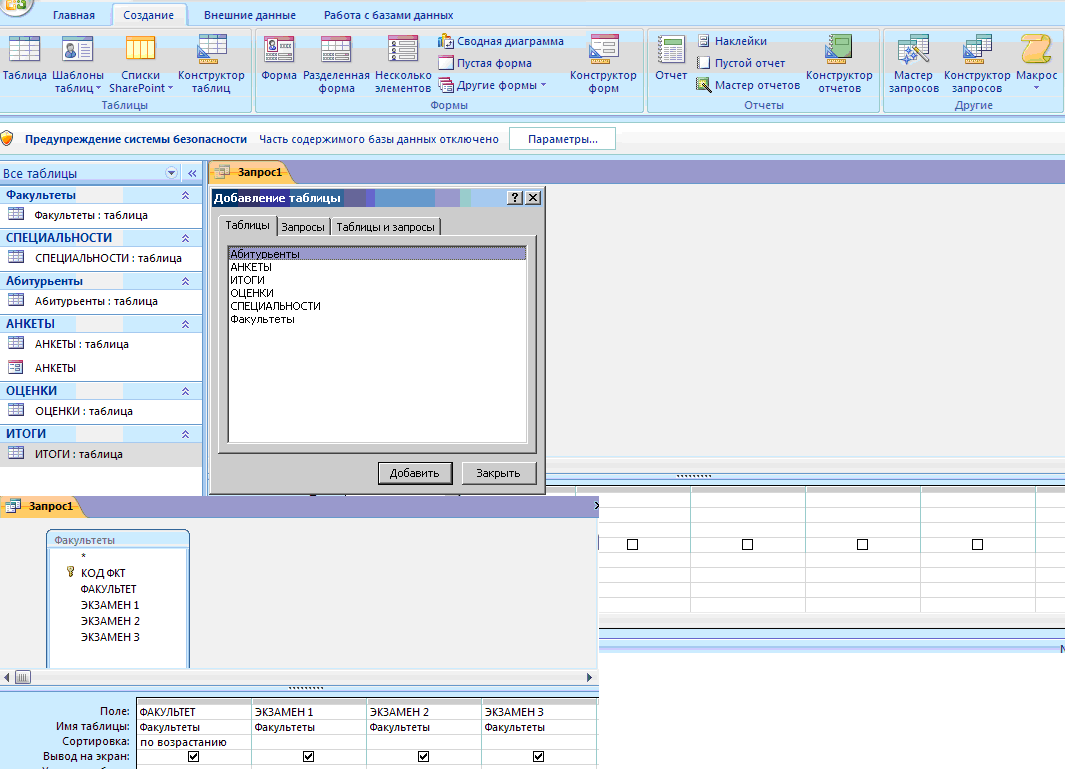Switch to the Внешние данные tab
The image size is (1065, 769).
click(x=250, y=15)
